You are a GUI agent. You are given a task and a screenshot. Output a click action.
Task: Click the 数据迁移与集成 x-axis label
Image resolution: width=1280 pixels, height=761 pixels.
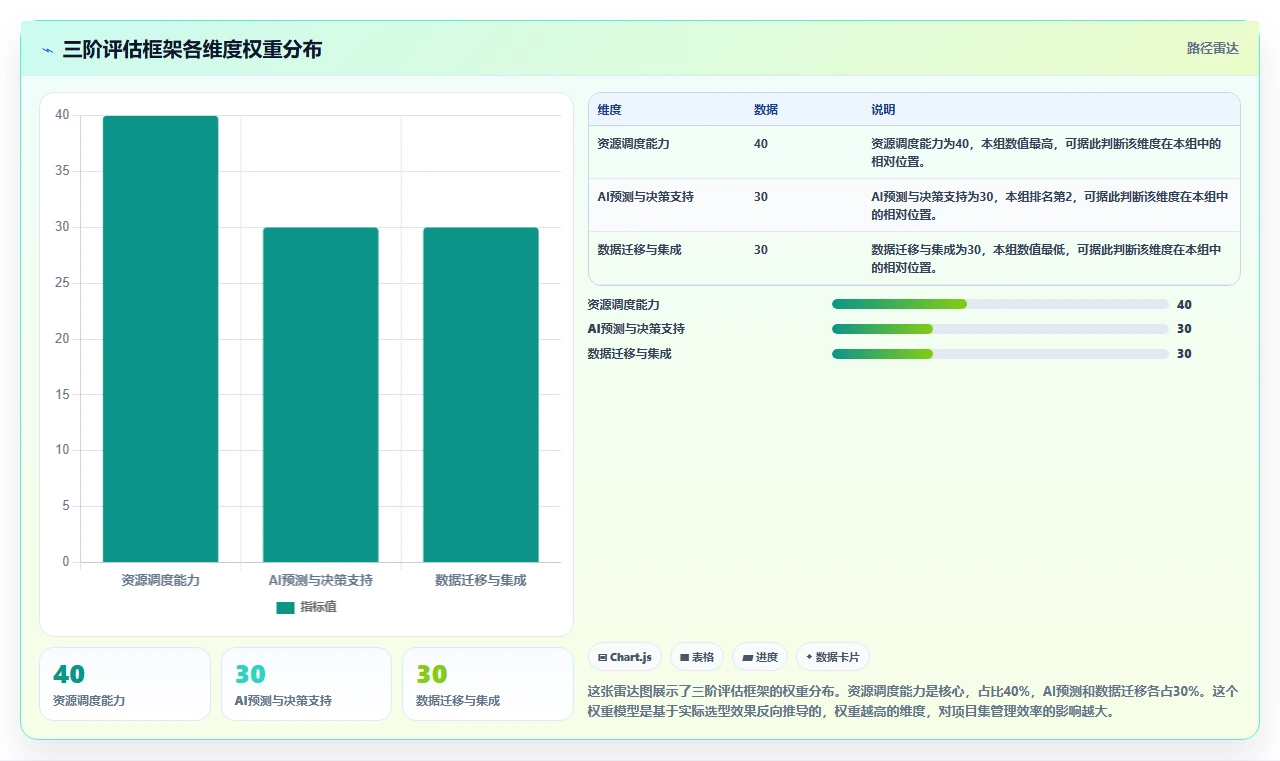481,580
